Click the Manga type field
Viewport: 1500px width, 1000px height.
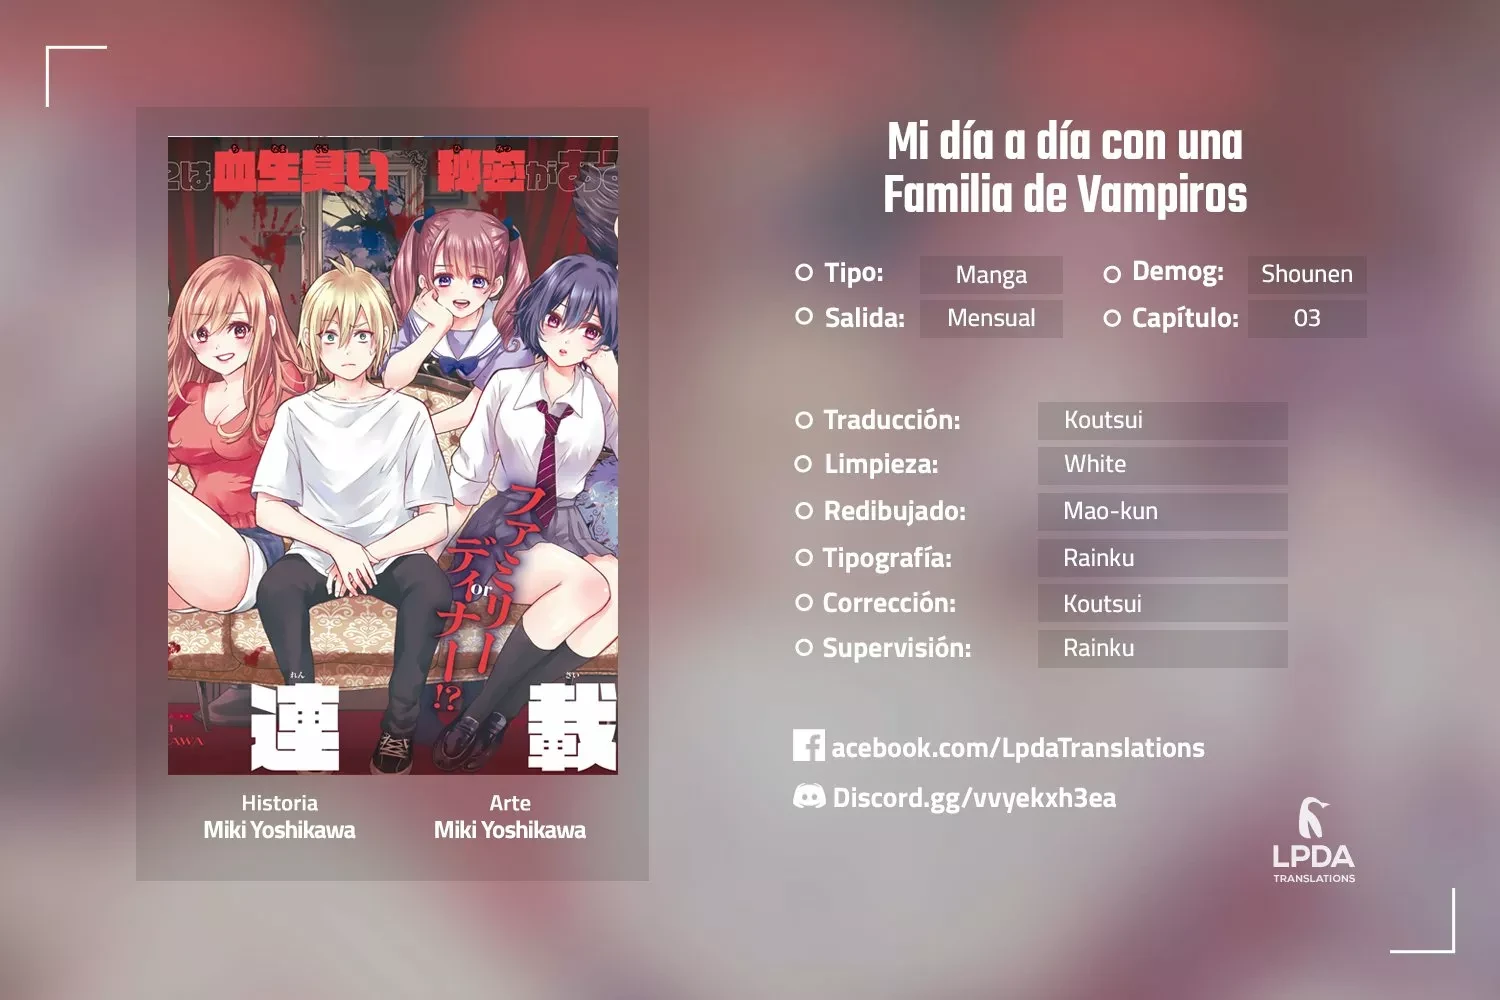pos(991,274)
